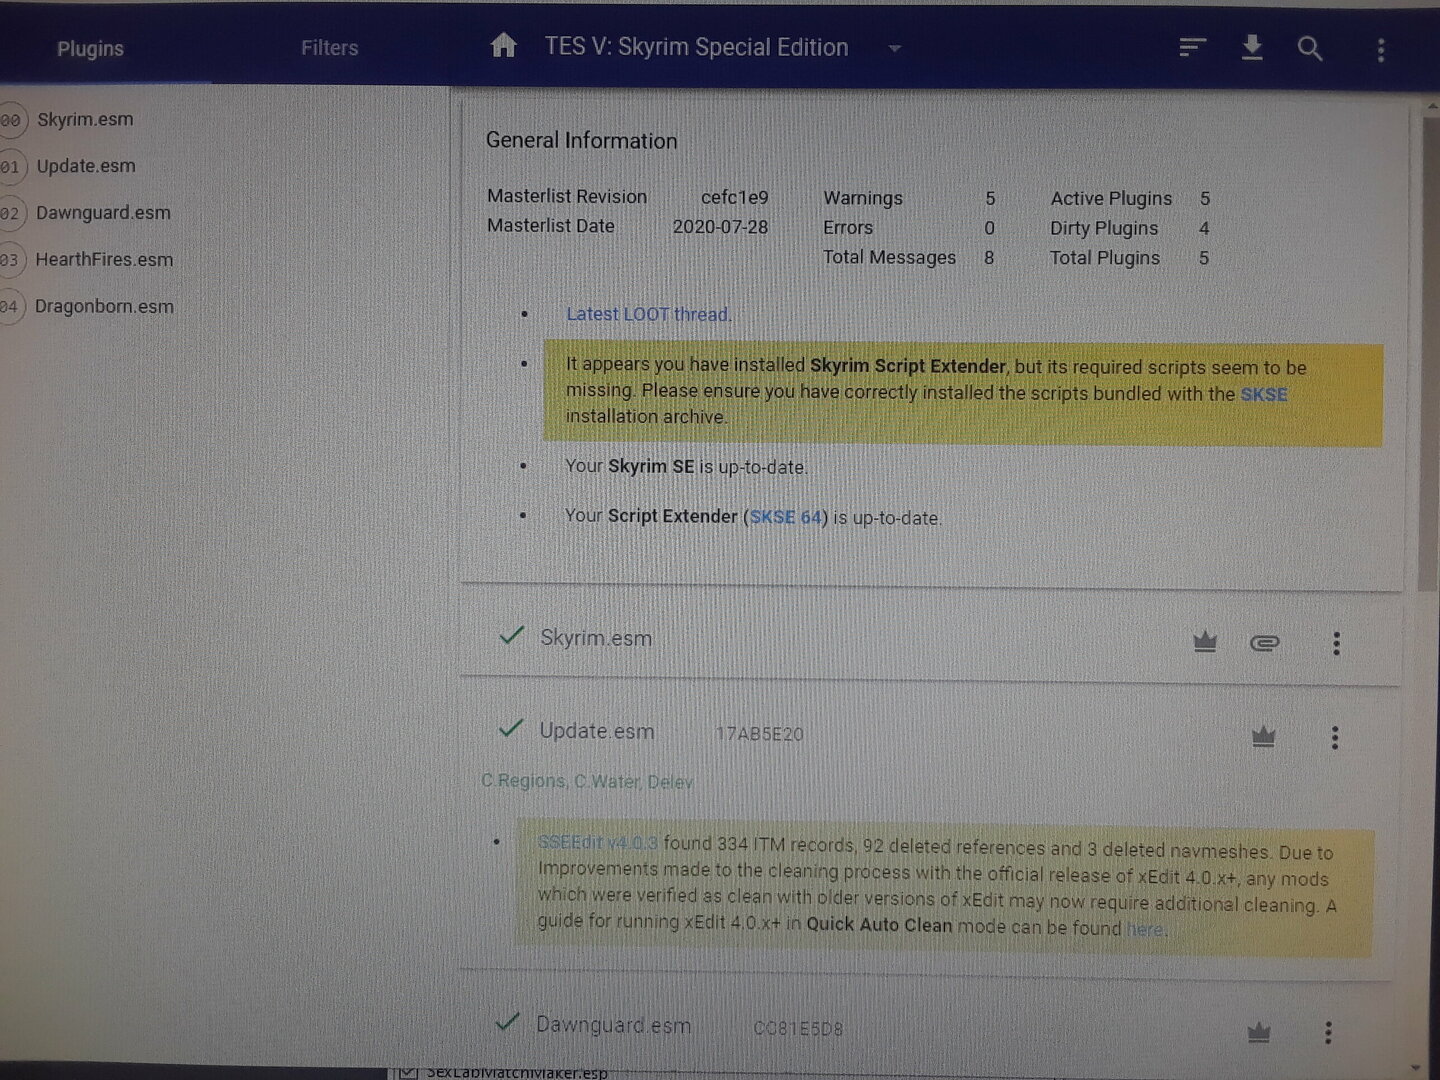This screenshot has width=1440, height=1080.
Task: Select Dawnguard.esm in the sidebar list
Action: coord(103,212)
